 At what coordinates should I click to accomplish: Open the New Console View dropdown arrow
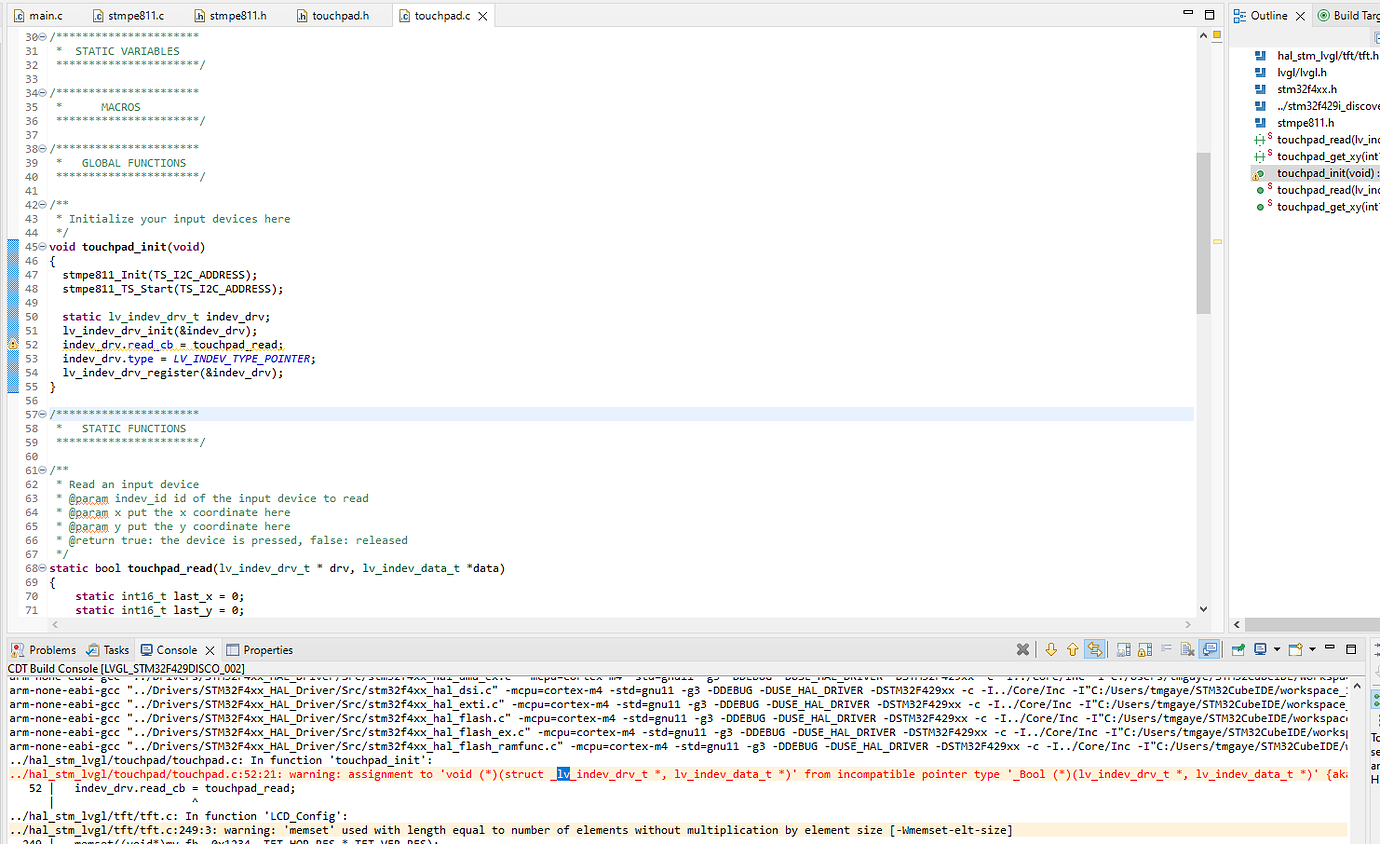pyautogui.click(x=1312, y=650)
